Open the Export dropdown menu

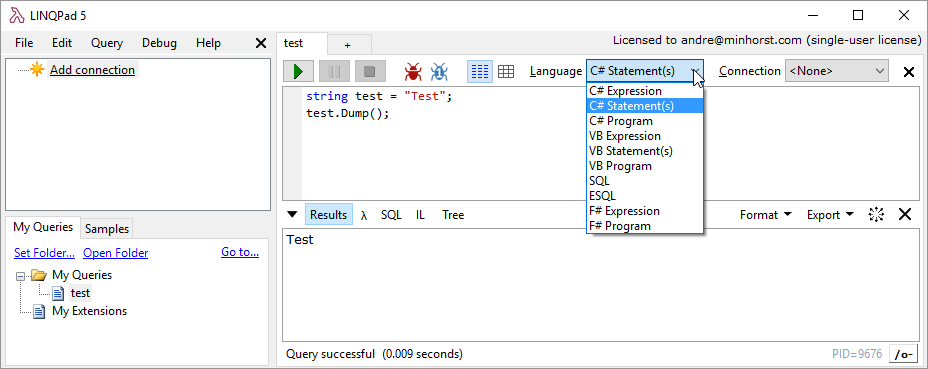830,215
